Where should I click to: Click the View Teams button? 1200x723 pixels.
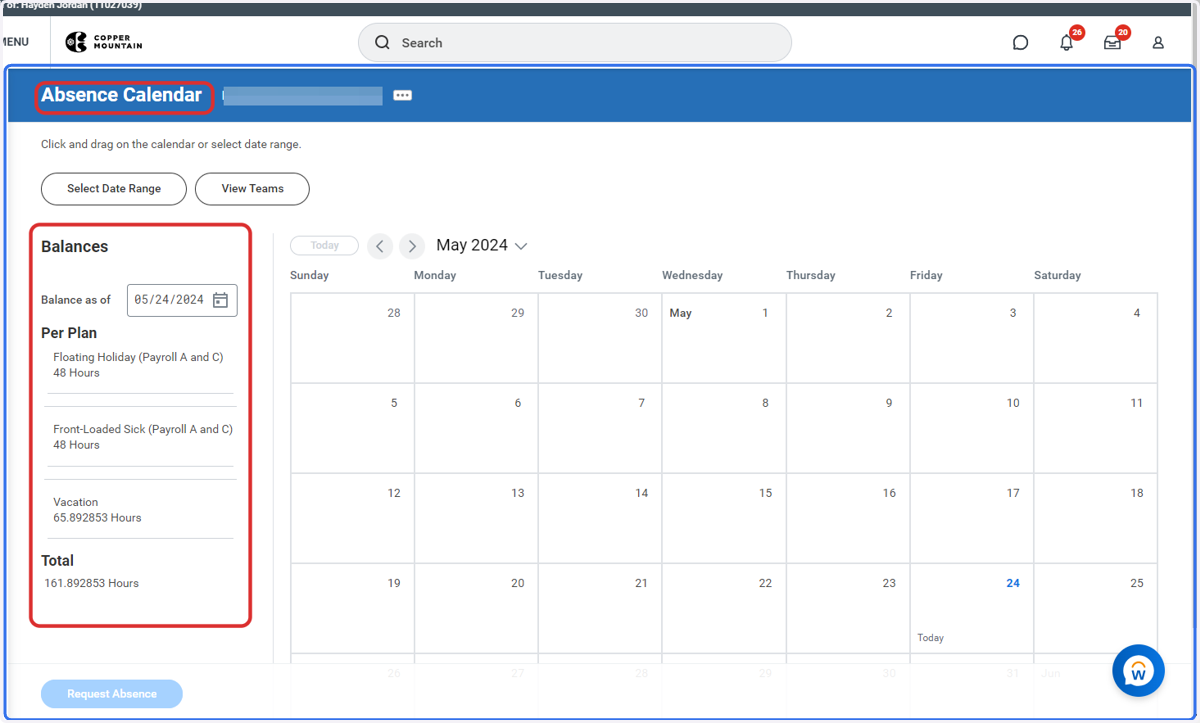point(252,188)
